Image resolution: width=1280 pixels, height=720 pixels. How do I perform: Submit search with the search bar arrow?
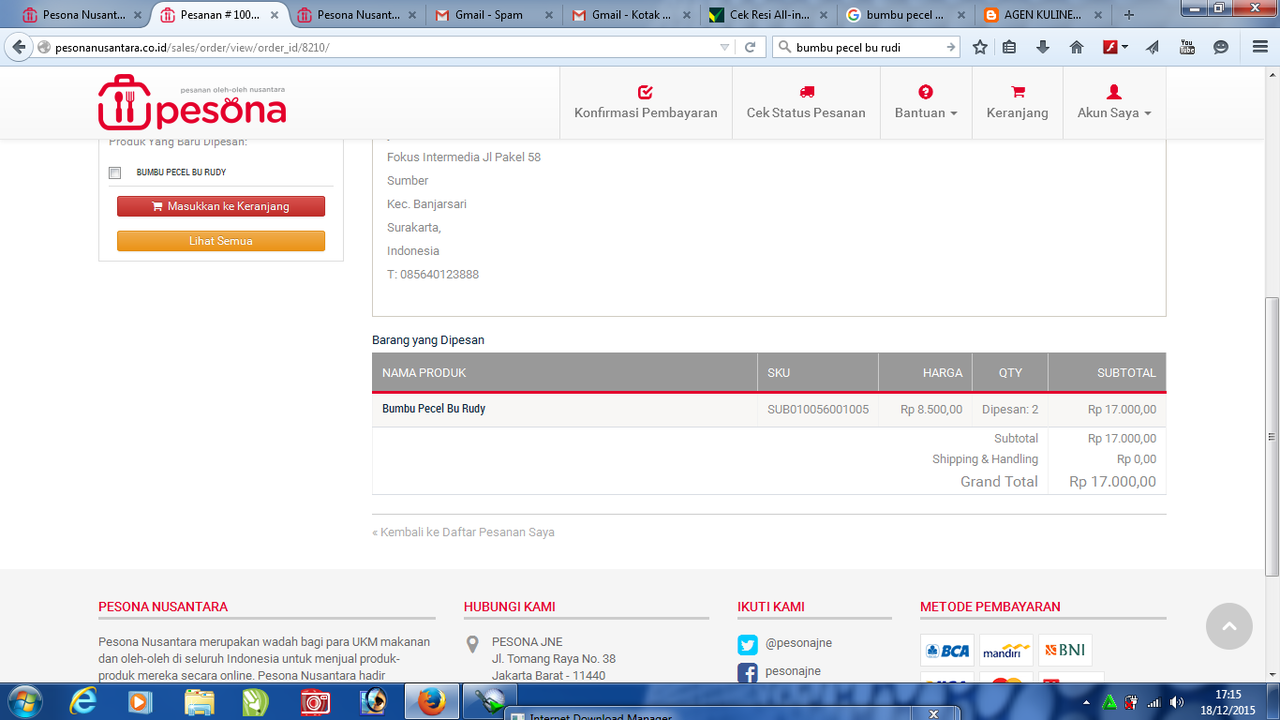pos(951,47)
